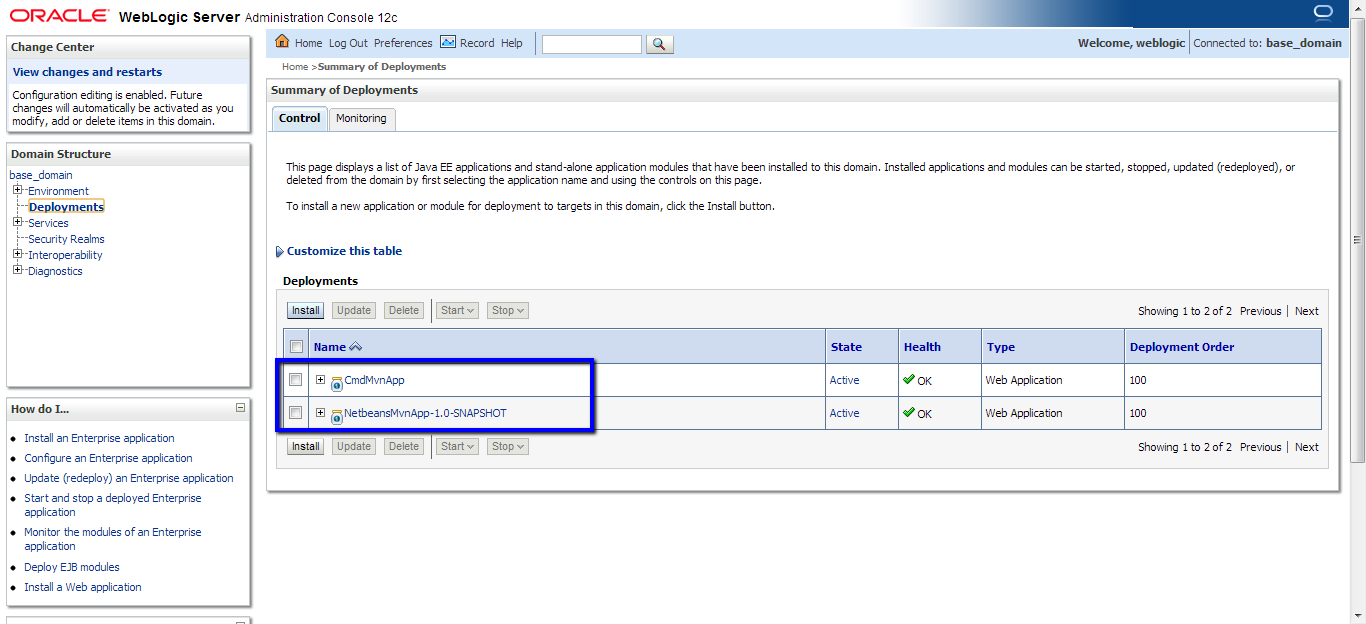Select the Control tab
Image resolution: width=1366 pixels, height=624 pixels.
pos(299,118)
